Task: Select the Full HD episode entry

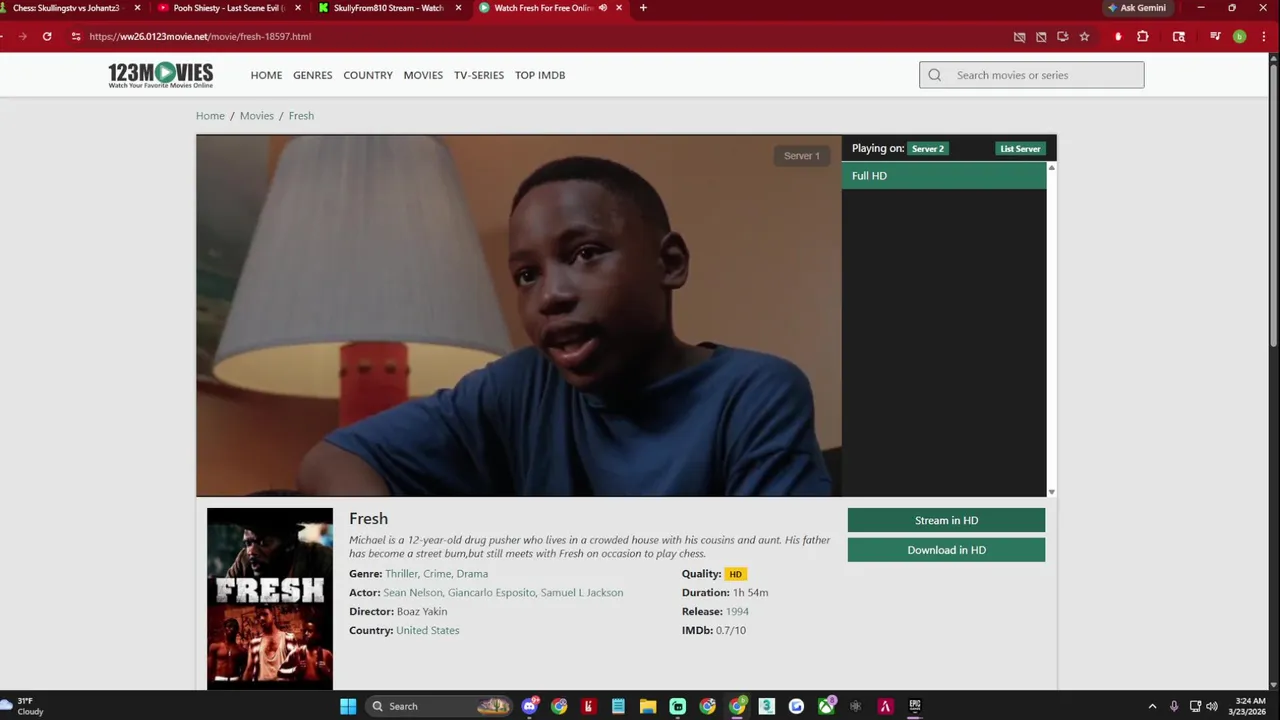Action: (x=944, y=176)
